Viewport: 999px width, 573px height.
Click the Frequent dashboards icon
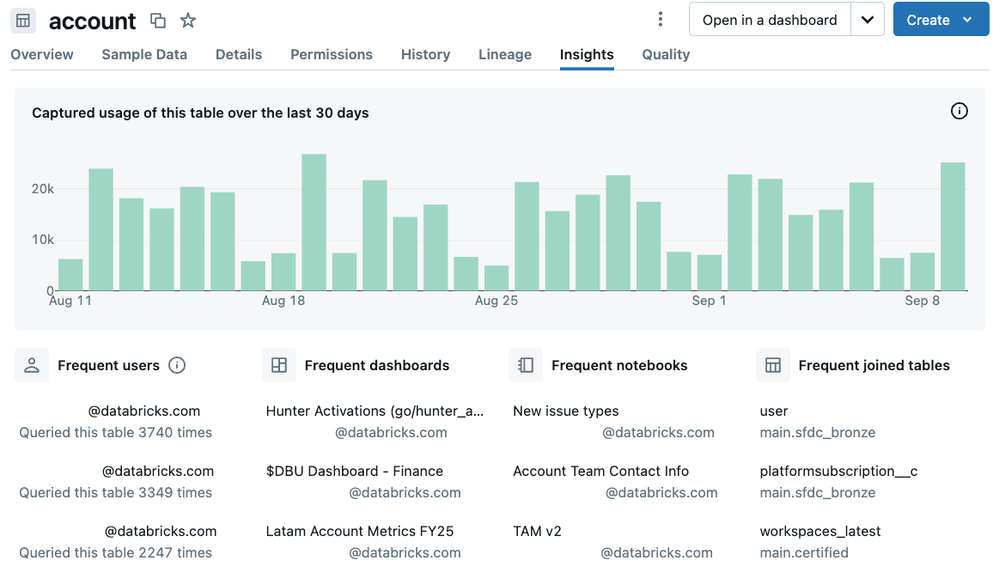tap(279, 366)
